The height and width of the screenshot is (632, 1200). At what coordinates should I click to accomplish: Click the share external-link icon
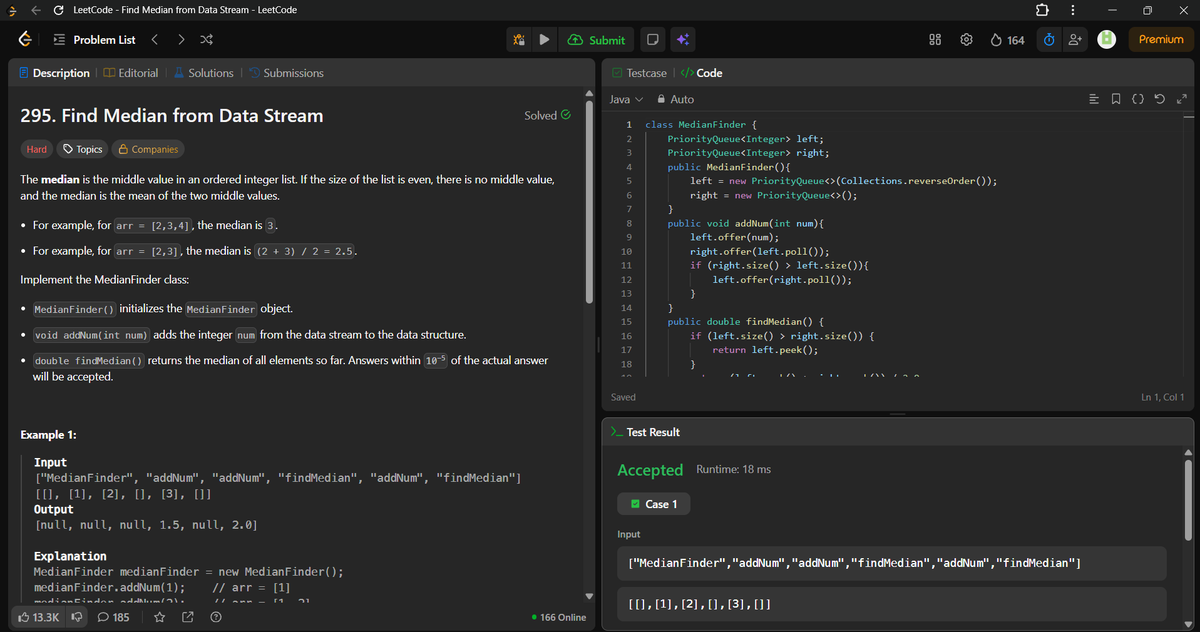tap(187, 617)
